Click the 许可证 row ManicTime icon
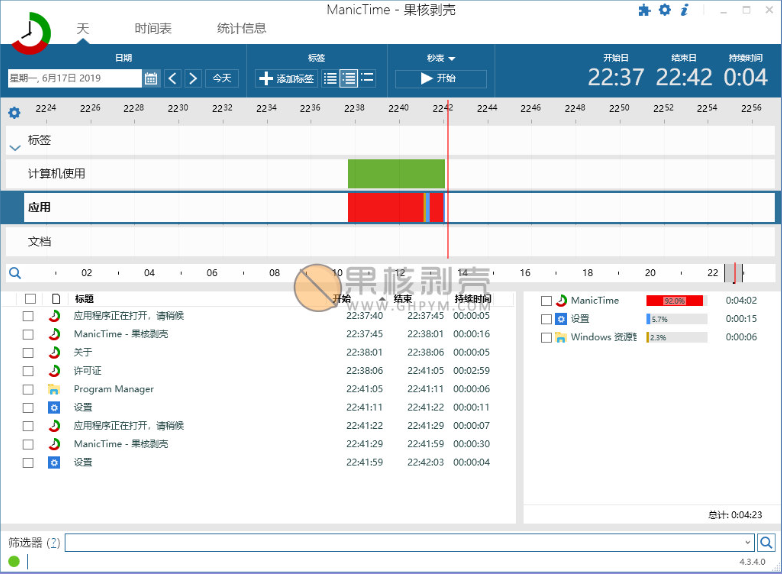This screenshot has height=574, width=782. coord(54,371)
